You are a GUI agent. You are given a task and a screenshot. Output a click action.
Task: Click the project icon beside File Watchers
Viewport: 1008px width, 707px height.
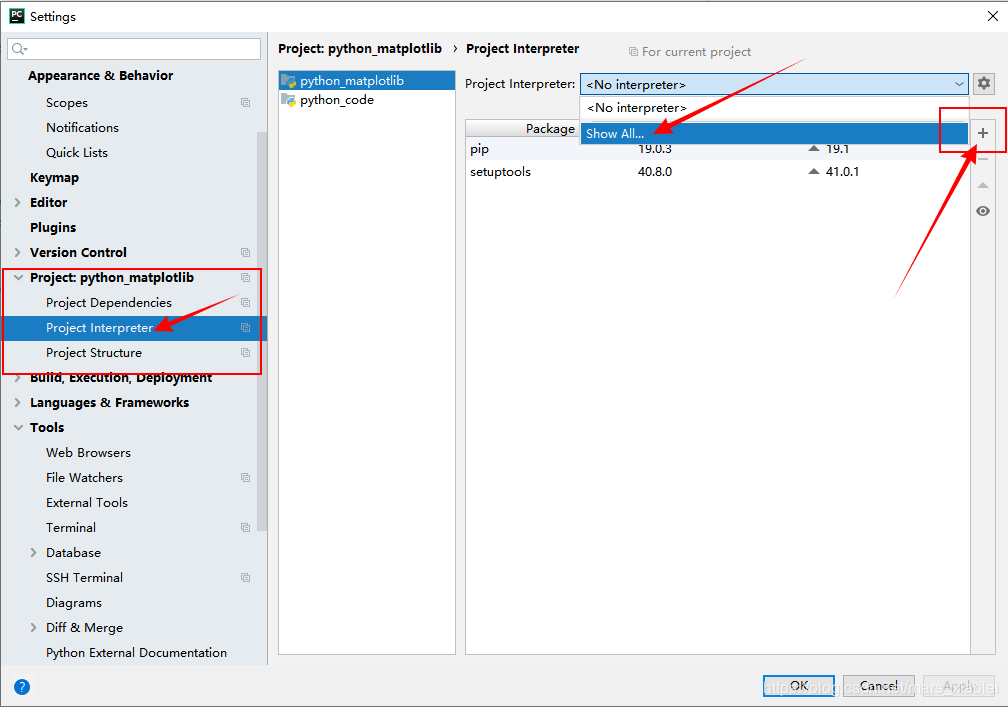click(x=245, y=478)
